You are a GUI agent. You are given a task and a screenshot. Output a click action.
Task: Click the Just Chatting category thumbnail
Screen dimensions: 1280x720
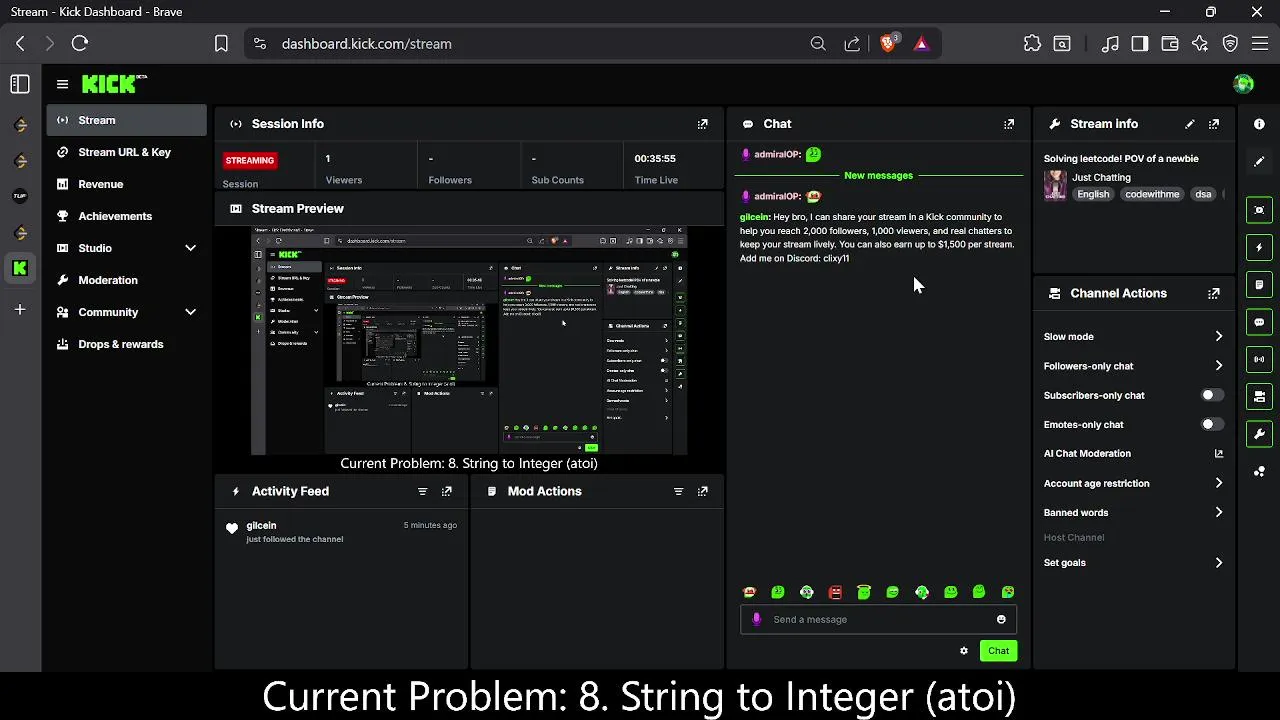[1055, 185]
